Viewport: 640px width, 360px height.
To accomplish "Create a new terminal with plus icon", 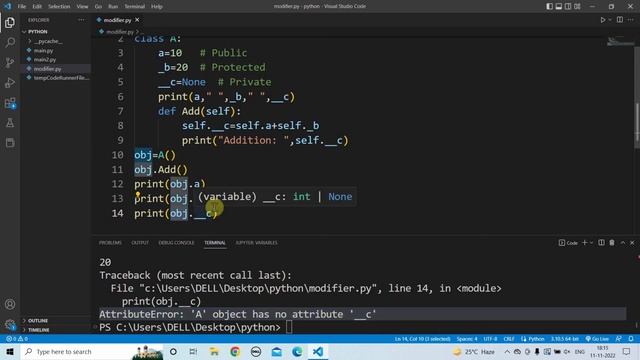I will coord(584,242).
